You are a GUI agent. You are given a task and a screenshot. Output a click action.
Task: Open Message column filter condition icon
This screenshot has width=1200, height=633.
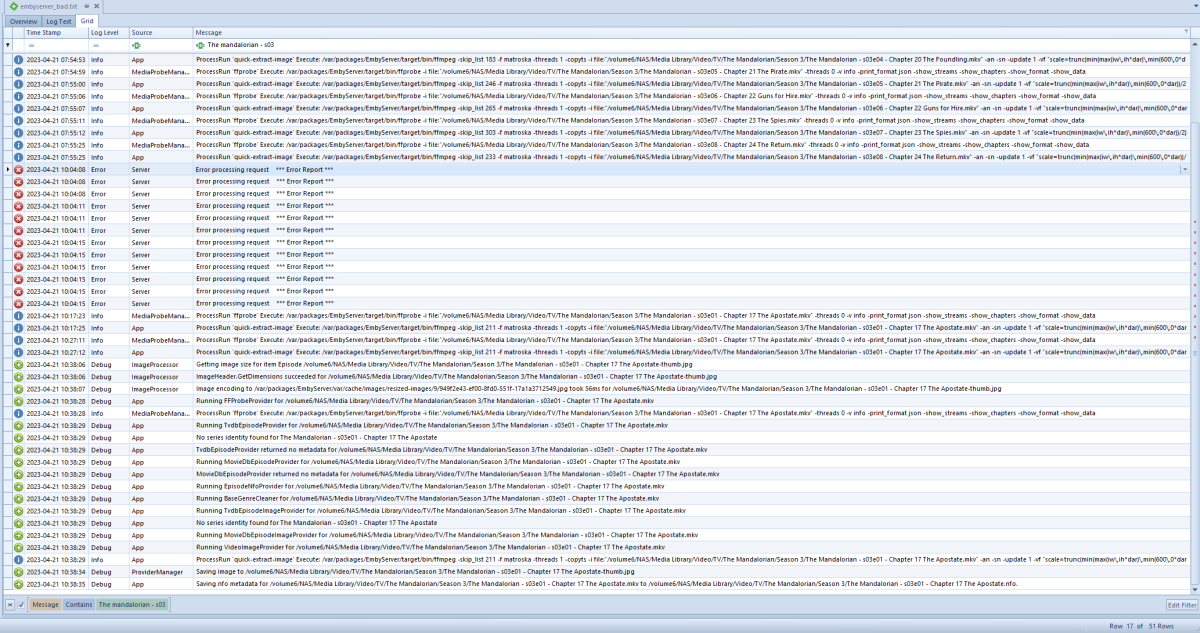(200, 45)
